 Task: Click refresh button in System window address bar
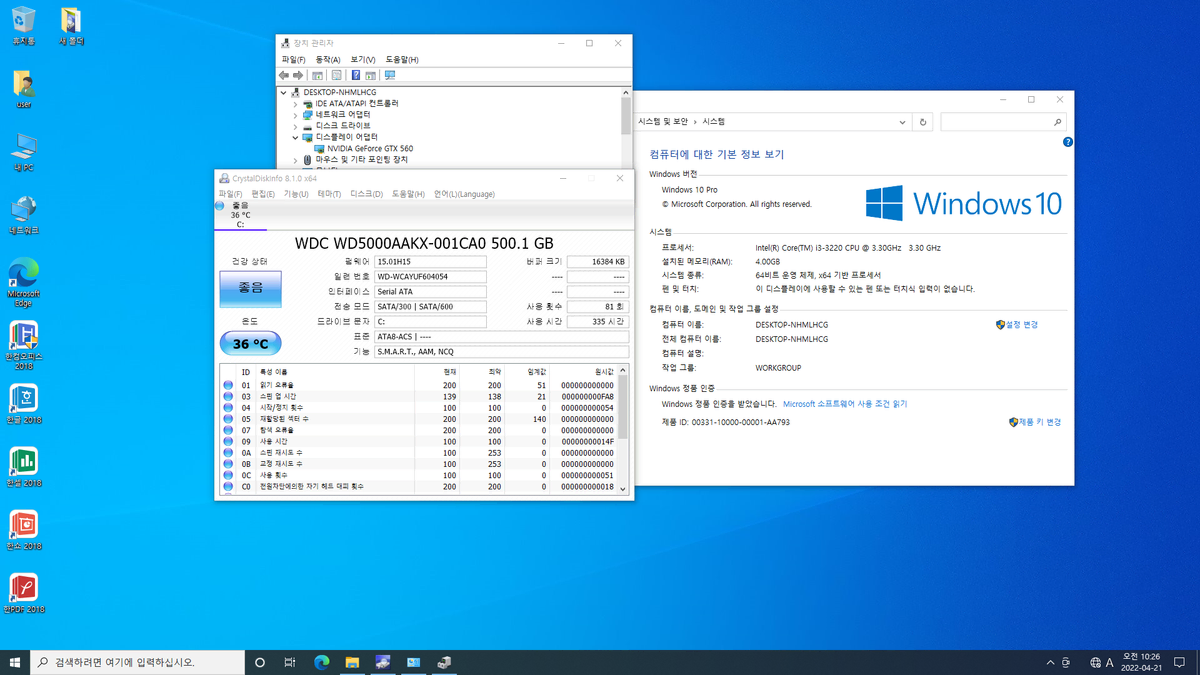(x=923, y=121)
